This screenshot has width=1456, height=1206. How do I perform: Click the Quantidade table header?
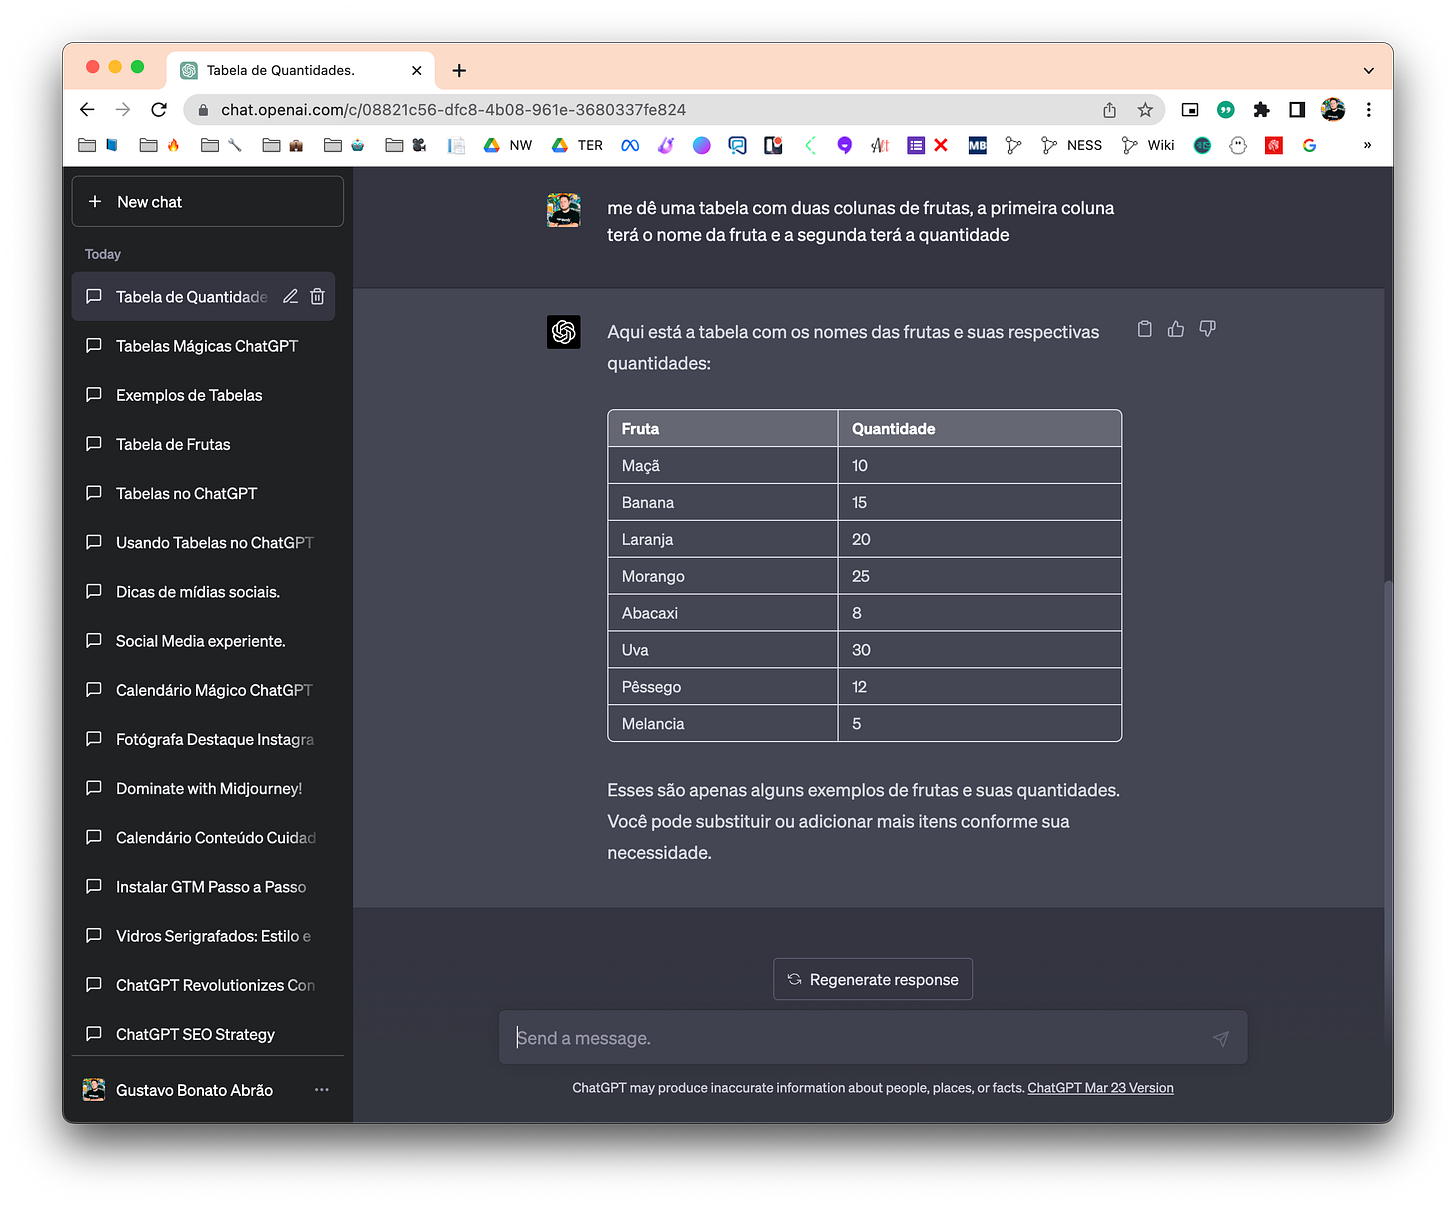[980, 428]
